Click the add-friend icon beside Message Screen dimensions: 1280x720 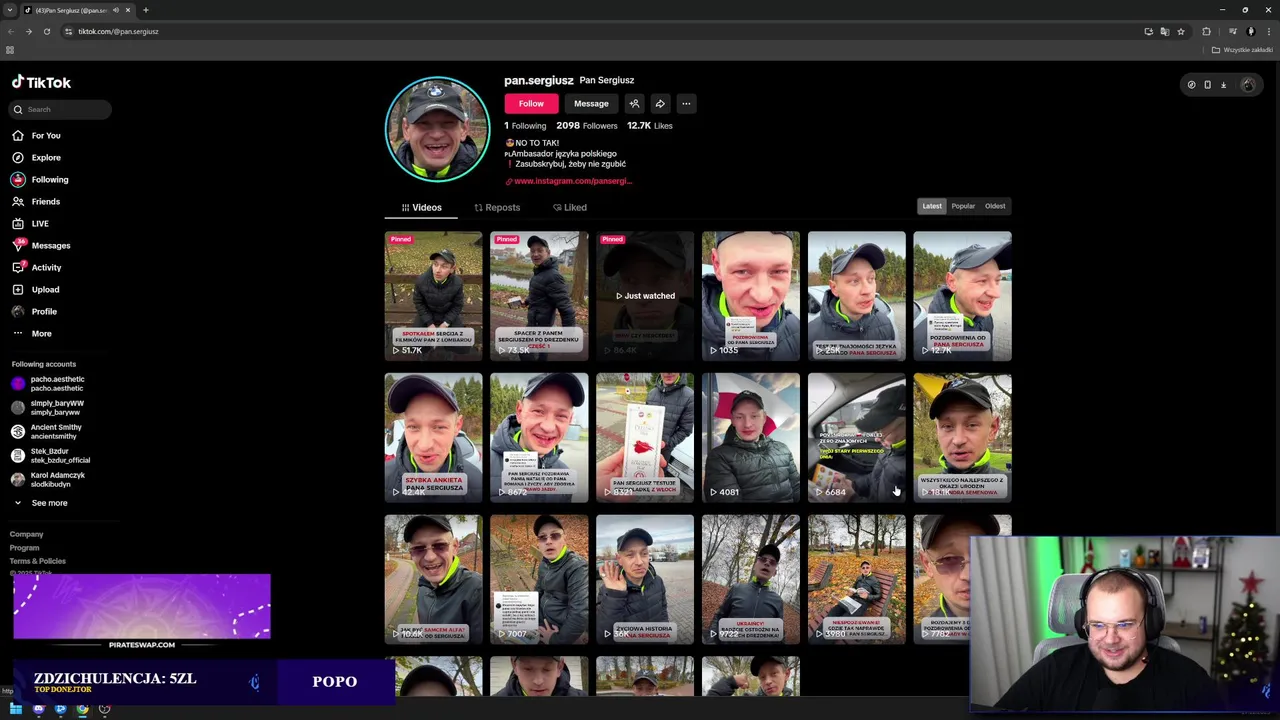click(x=634, y=103)
